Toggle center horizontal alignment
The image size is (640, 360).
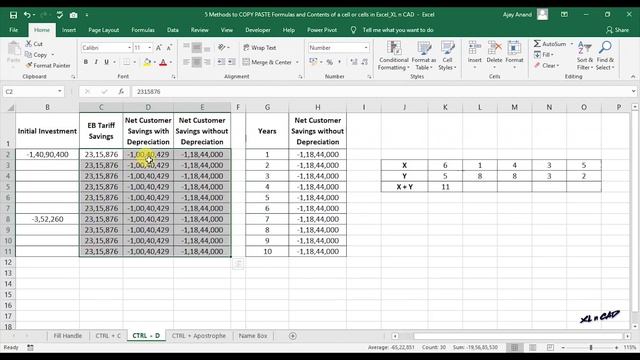[197, 62]
